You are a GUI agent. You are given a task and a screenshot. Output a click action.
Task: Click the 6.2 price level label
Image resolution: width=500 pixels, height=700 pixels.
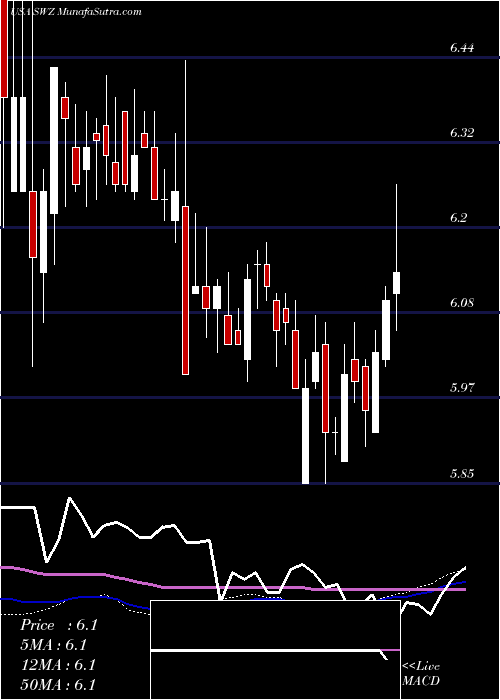click(x=458, y=217)
